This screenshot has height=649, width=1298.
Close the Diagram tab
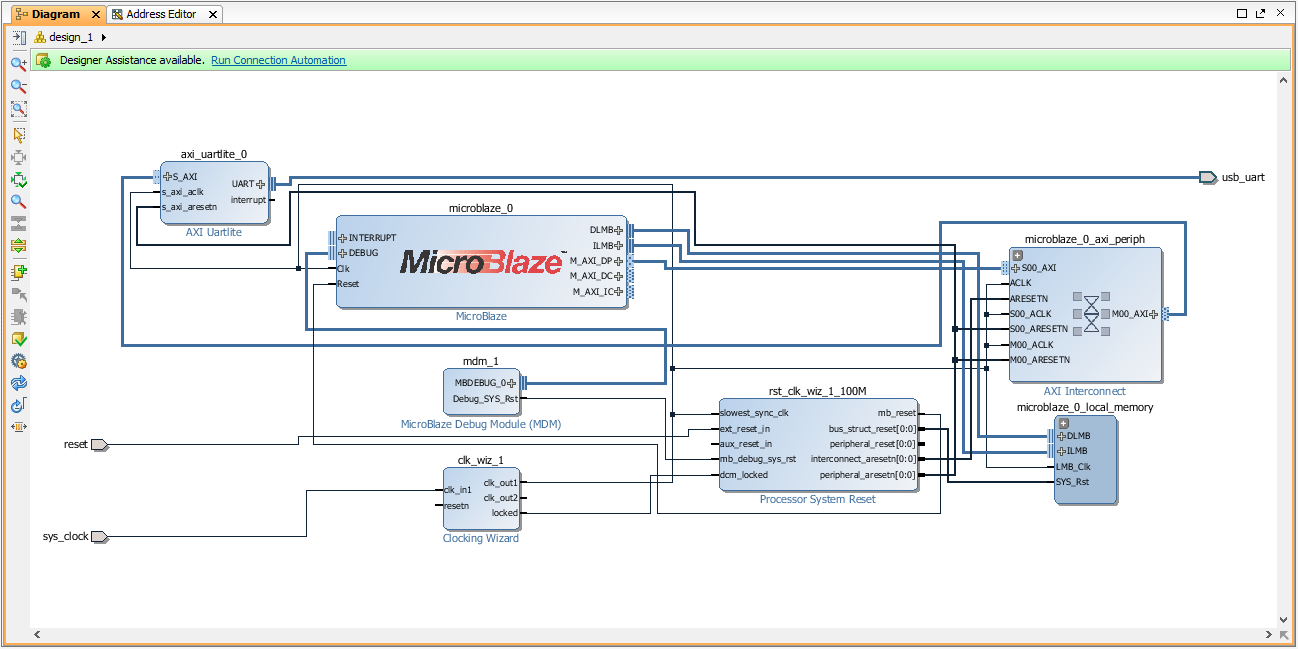96,14
